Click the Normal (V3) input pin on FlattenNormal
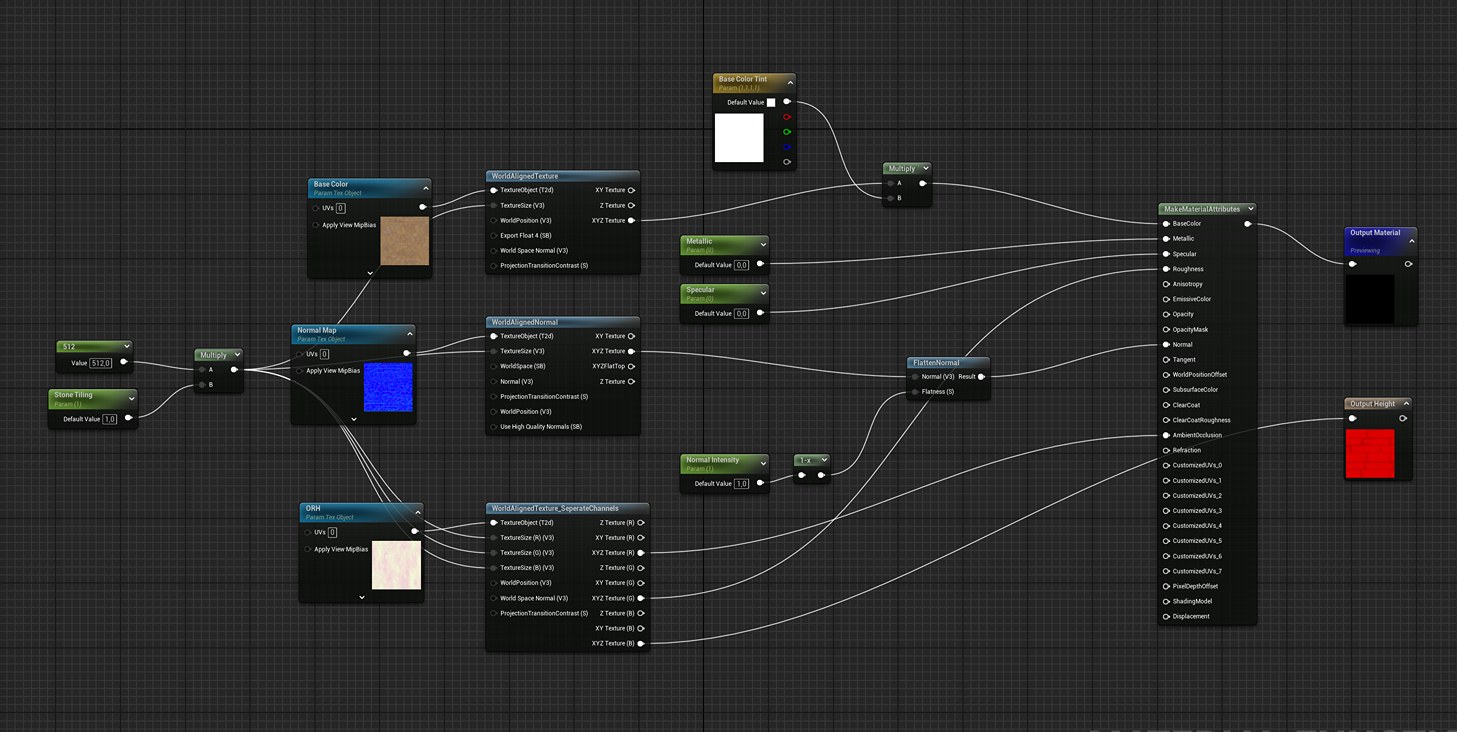The width and height of the screenshot is (1457, 732). click(x=913, y=377)
